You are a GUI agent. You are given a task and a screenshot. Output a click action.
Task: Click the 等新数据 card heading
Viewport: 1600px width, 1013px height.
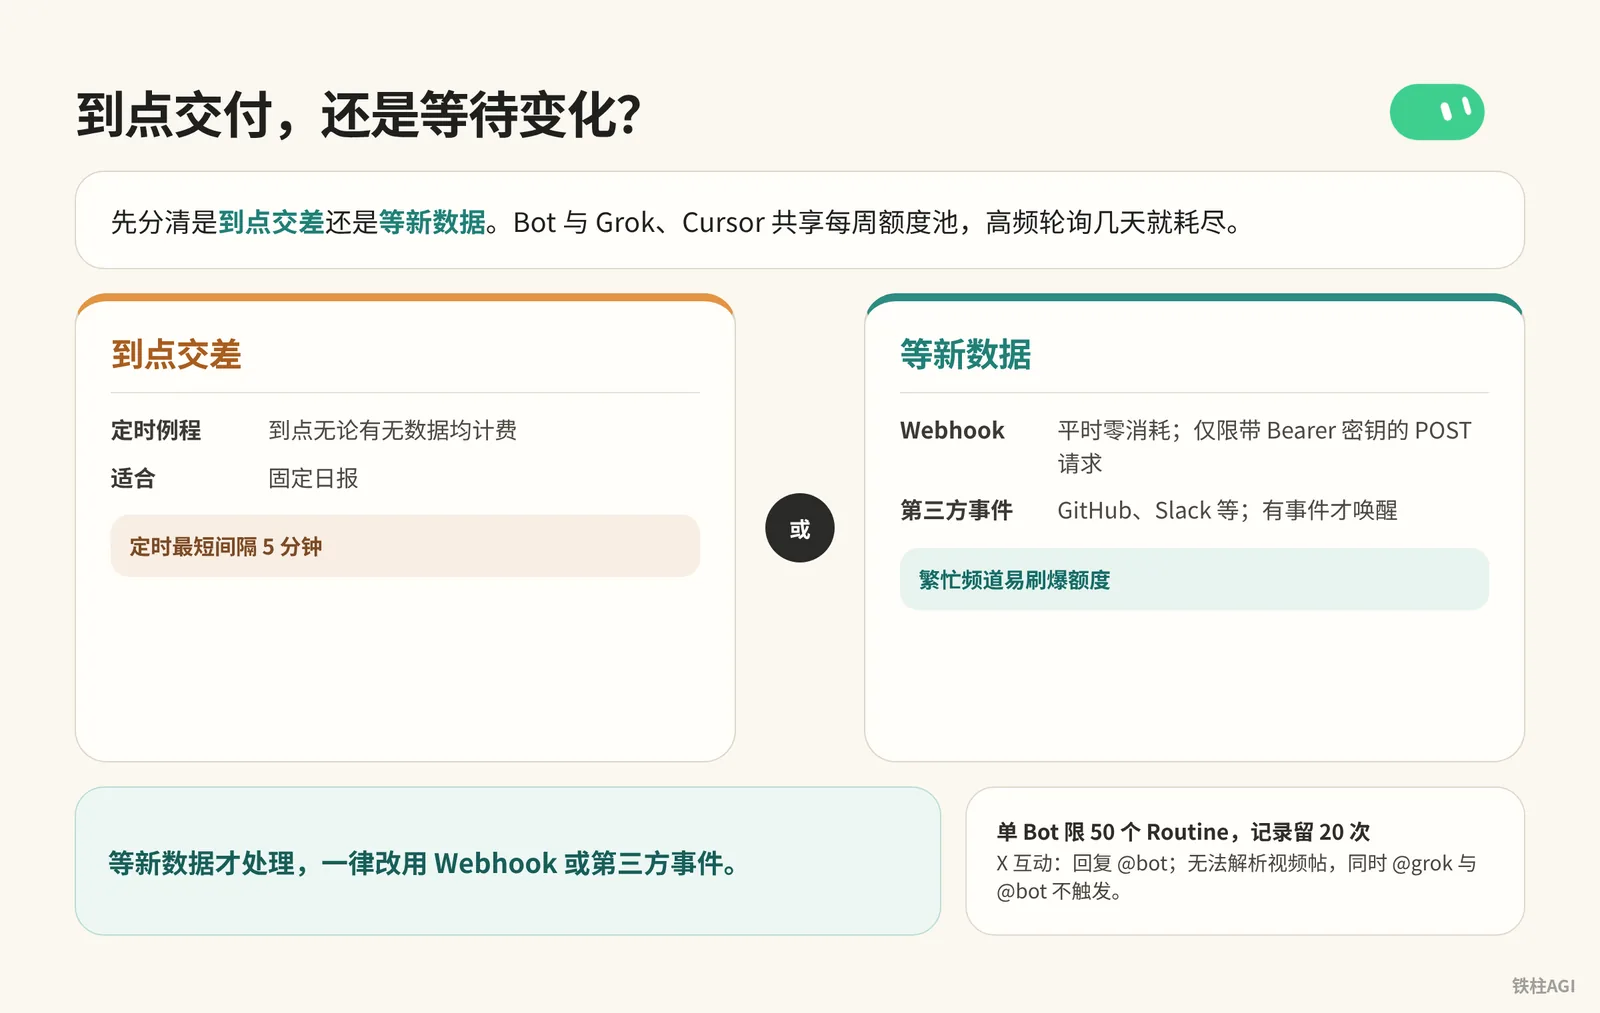coord(966,355)
